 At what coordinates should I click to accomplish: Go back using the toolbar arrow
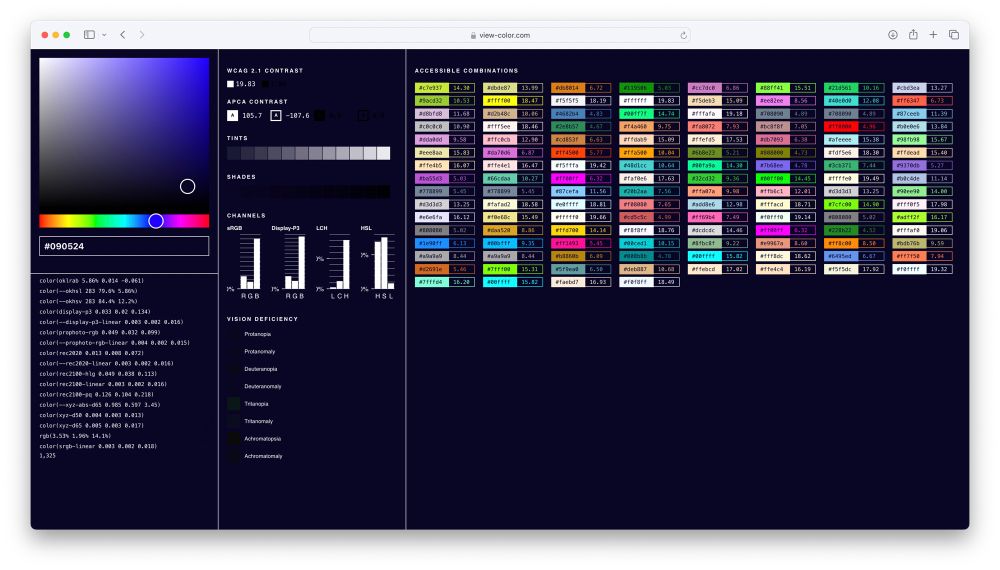[x=122, y=34]
